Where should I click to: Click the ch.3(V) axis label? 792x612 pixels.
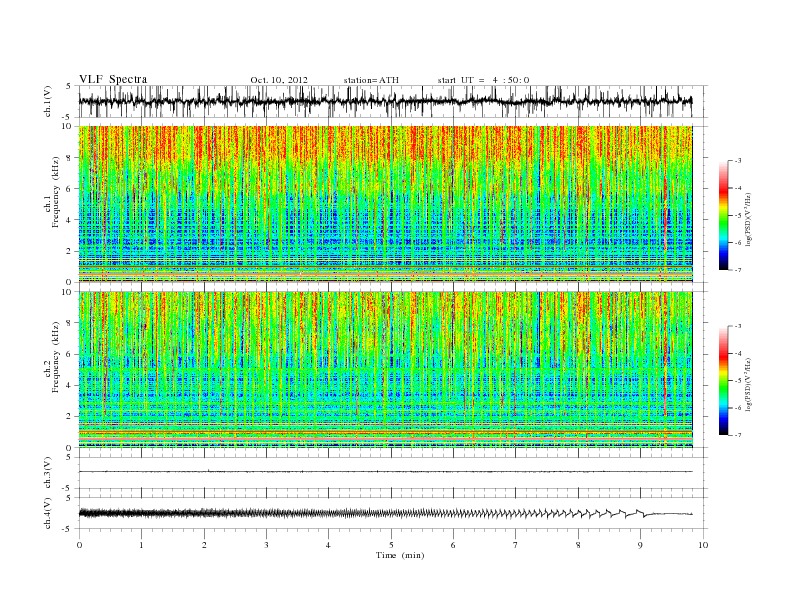pos(48,473)
